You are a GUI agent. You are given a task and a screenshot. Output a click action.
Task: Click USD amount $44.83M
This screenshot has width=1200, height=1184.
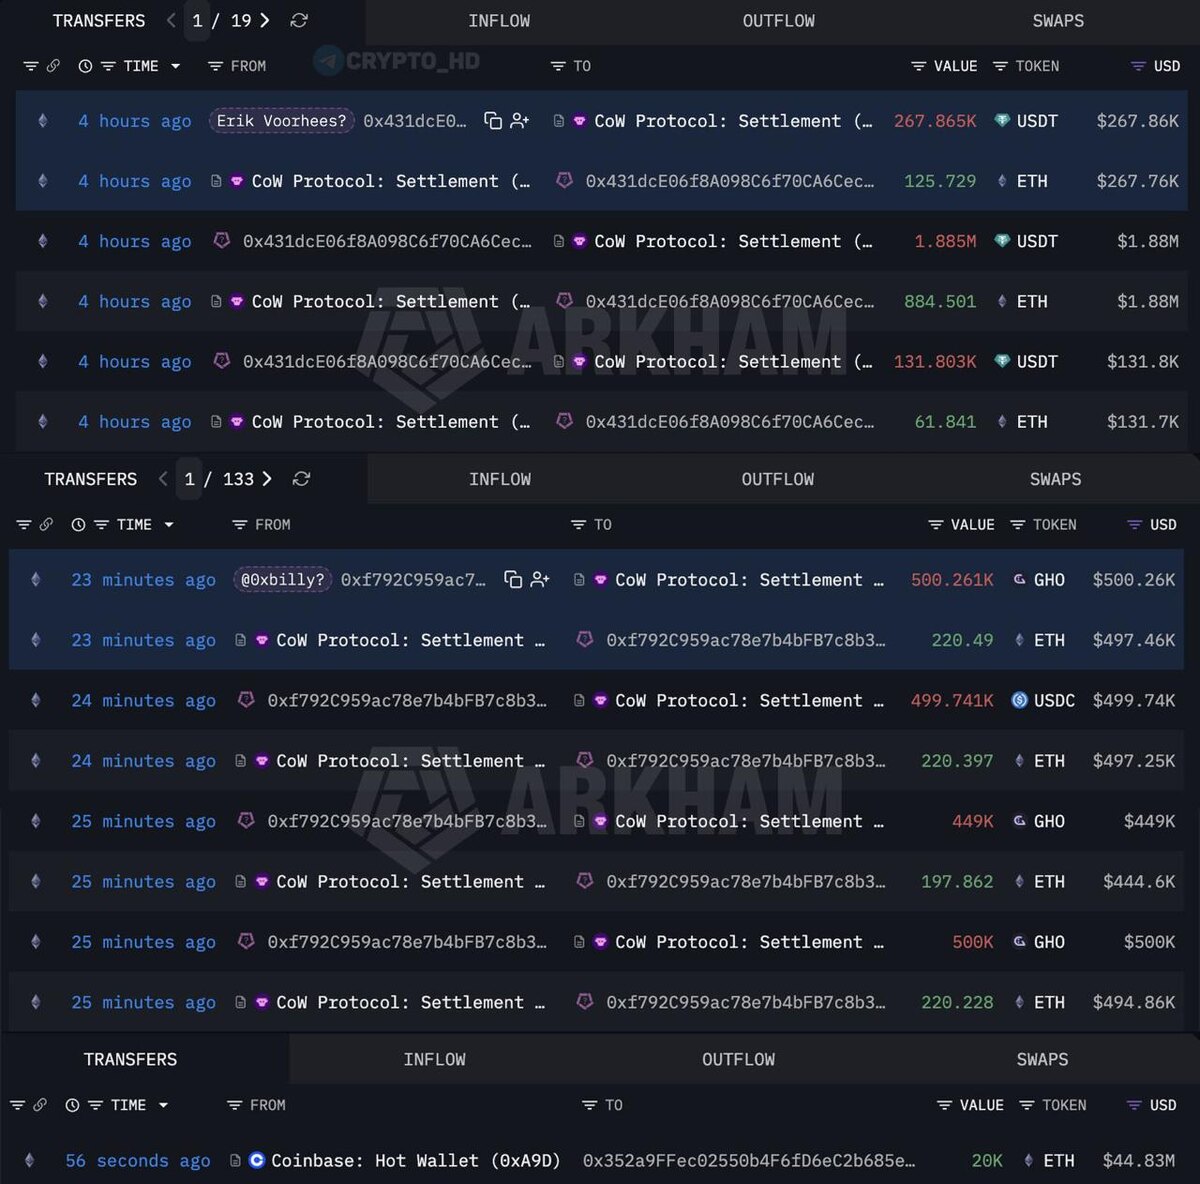coord(1138,1161)
